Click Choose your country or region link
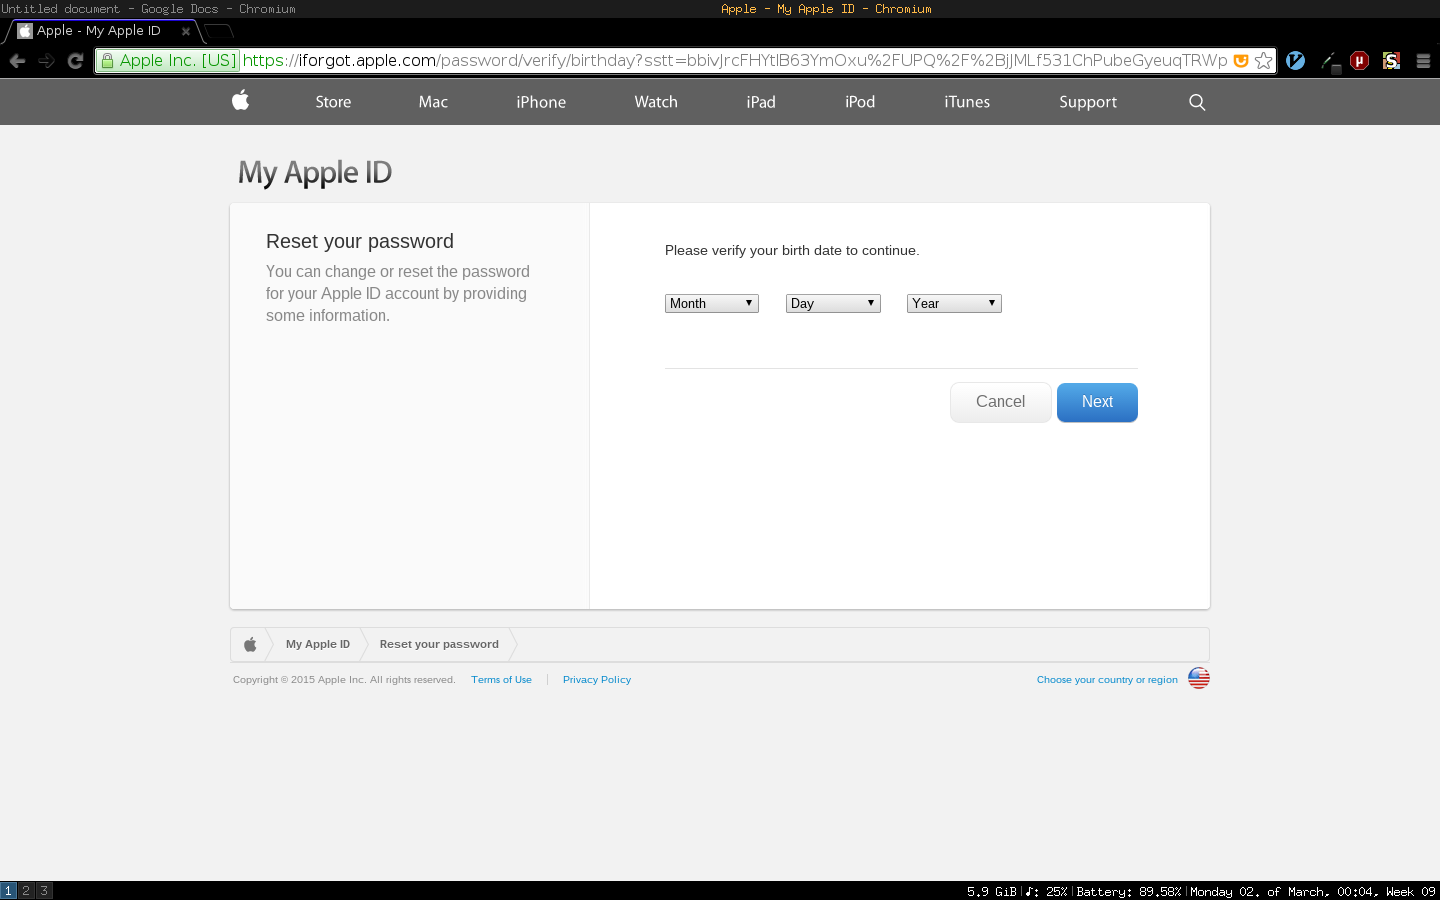The width and height of the screenshot is (1440, 900). click(x=1107, y=680)
